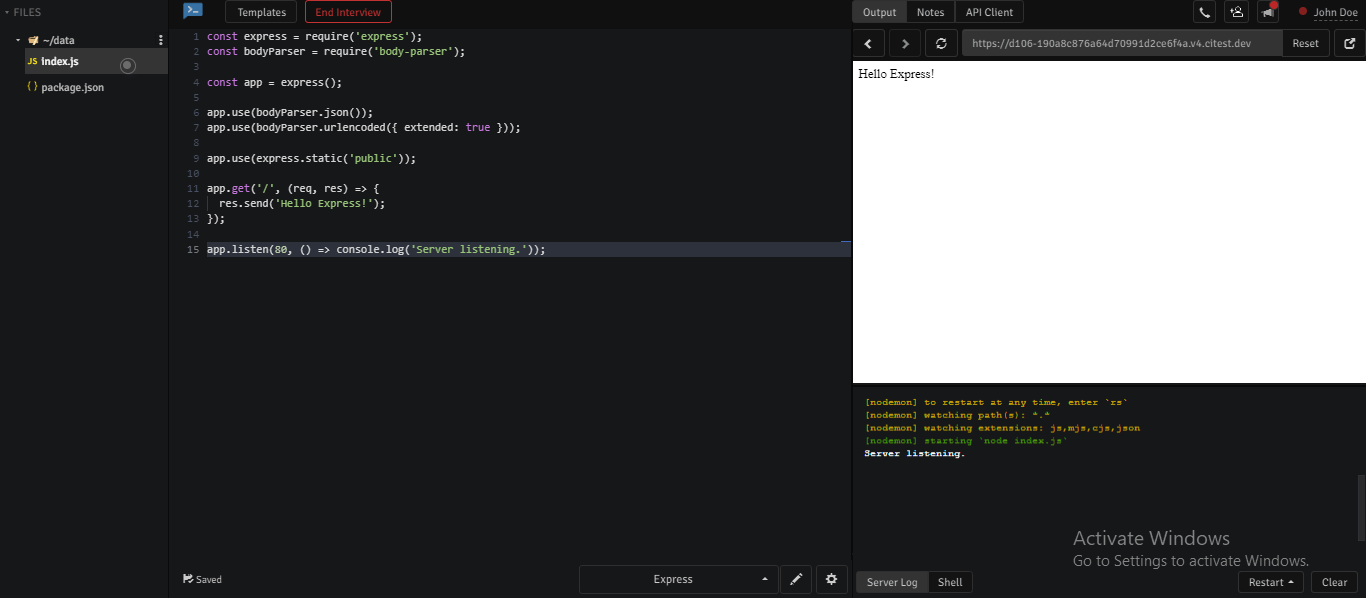This screenshot has height=598, width=1366.
Task: Refresh the preview browser
Action: (x=941, y=43)
